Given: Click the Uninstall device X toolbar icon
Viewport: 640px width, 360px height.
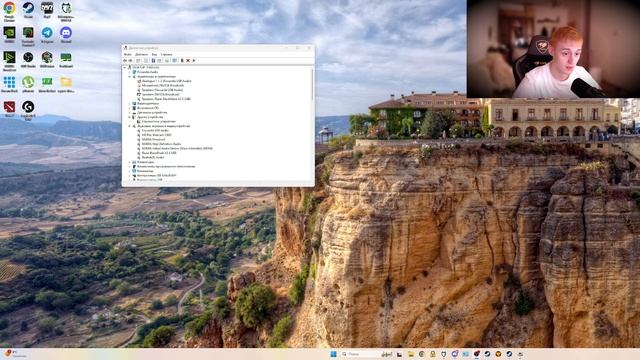Looking at the screenshot, I should tap(188, 60).
